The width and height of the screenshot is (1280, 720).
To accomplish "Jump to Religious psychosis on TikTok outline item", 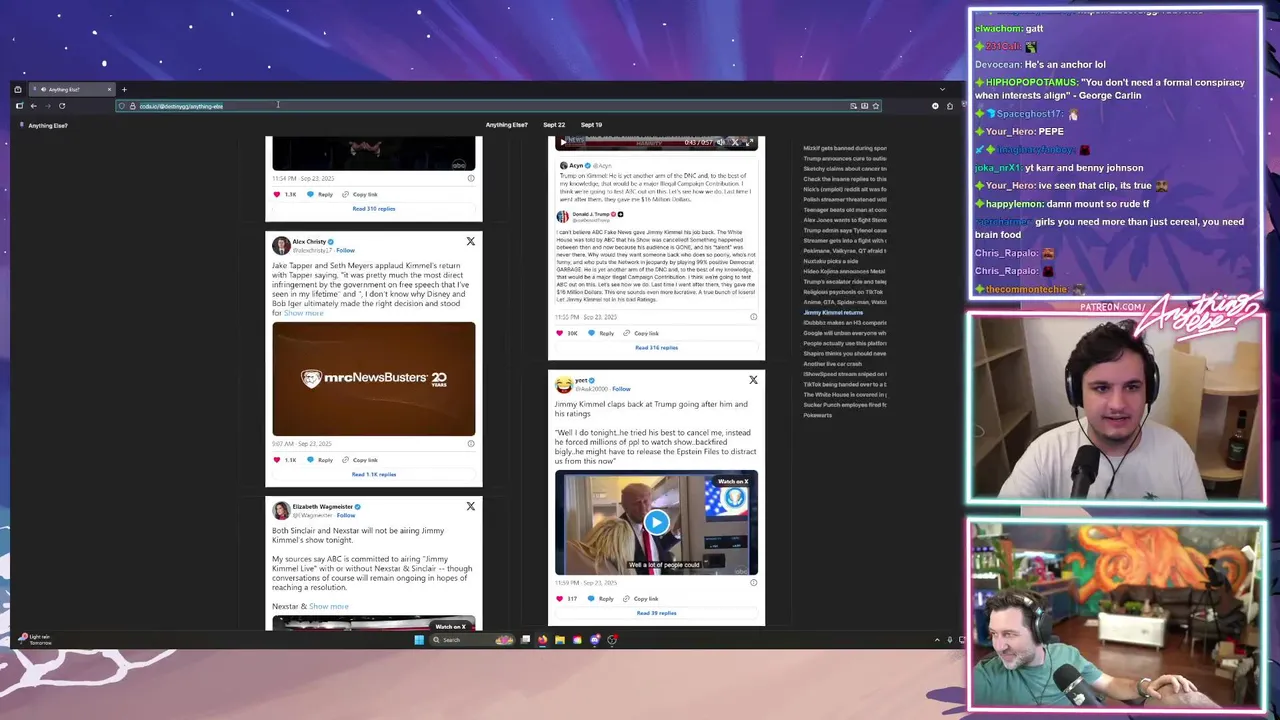I will coord(845,292).
